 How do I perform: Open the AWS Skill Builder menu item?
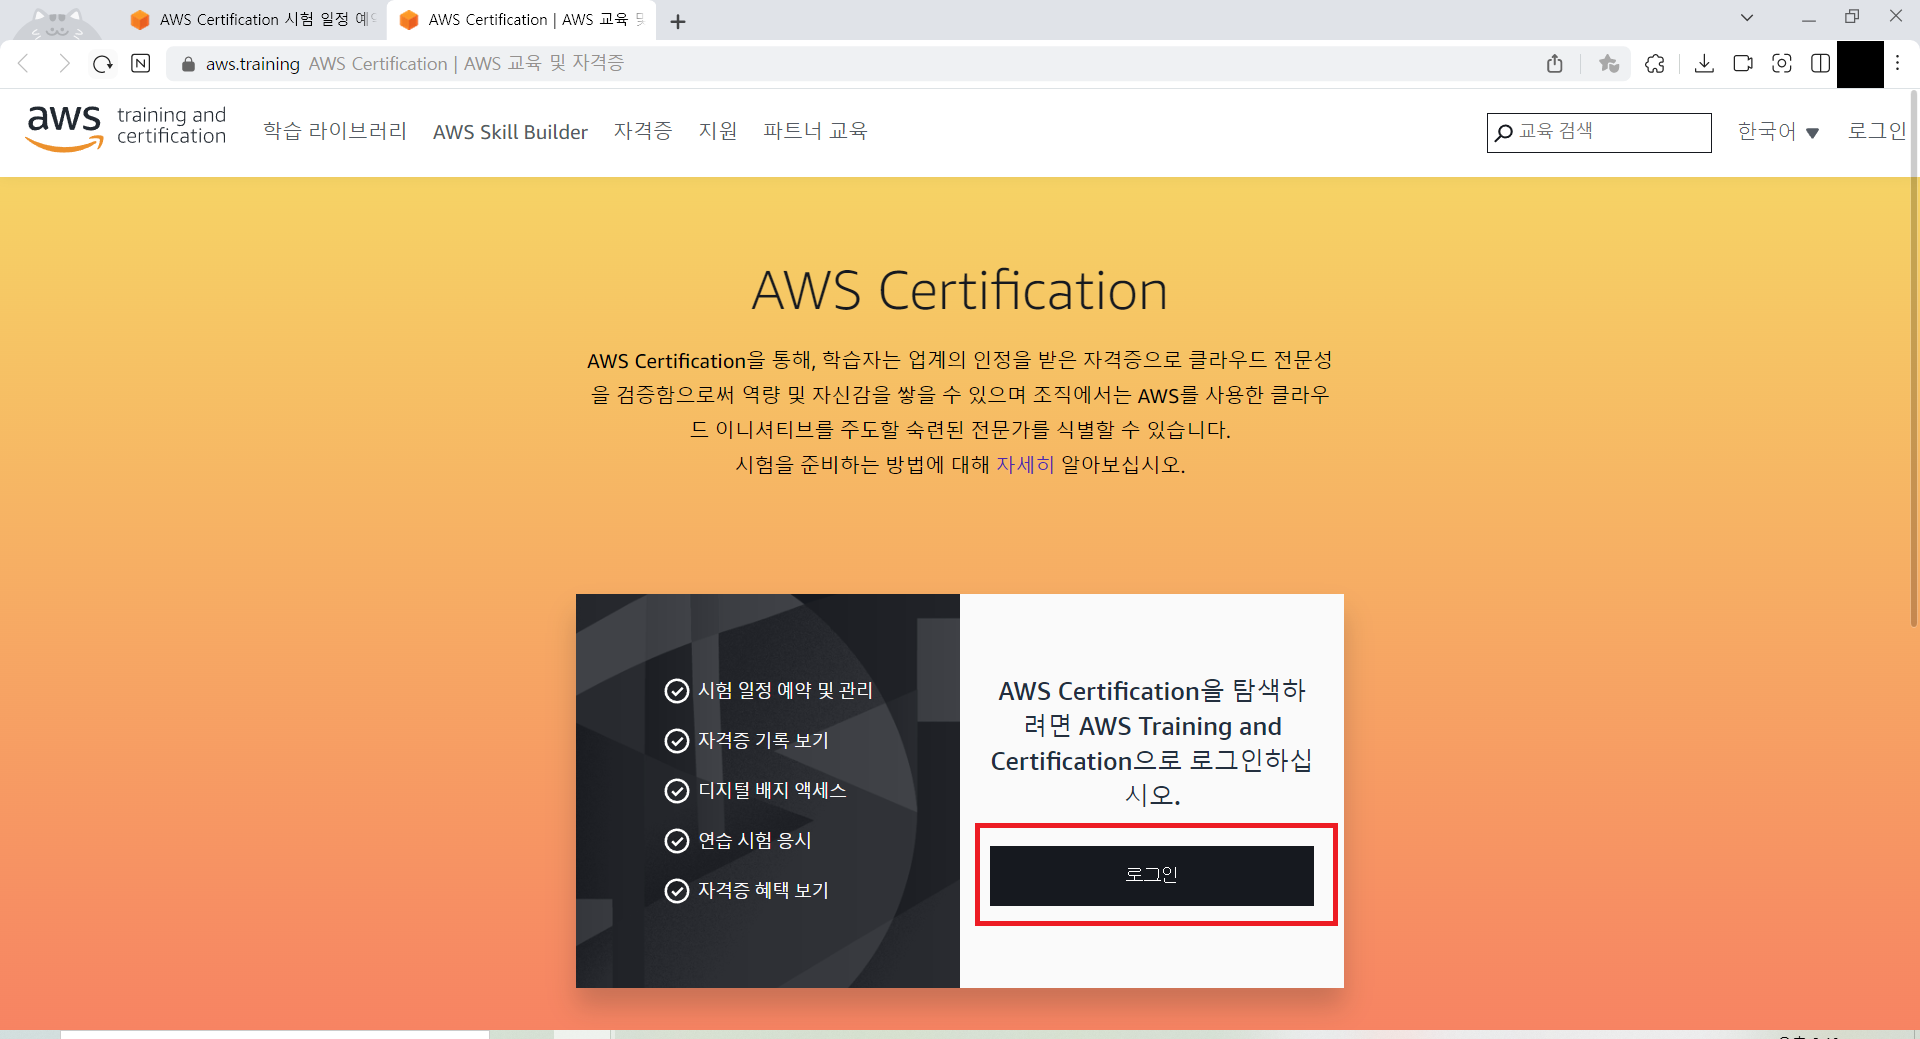[x=510, y=132]
